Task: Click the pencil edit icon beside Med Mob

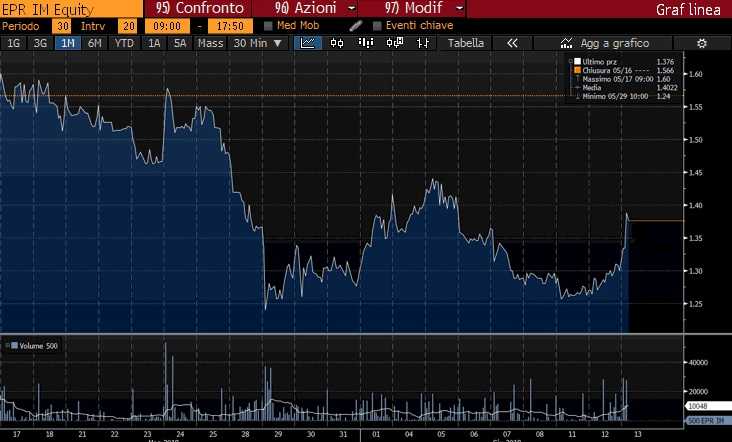Action: pos(355,26)
